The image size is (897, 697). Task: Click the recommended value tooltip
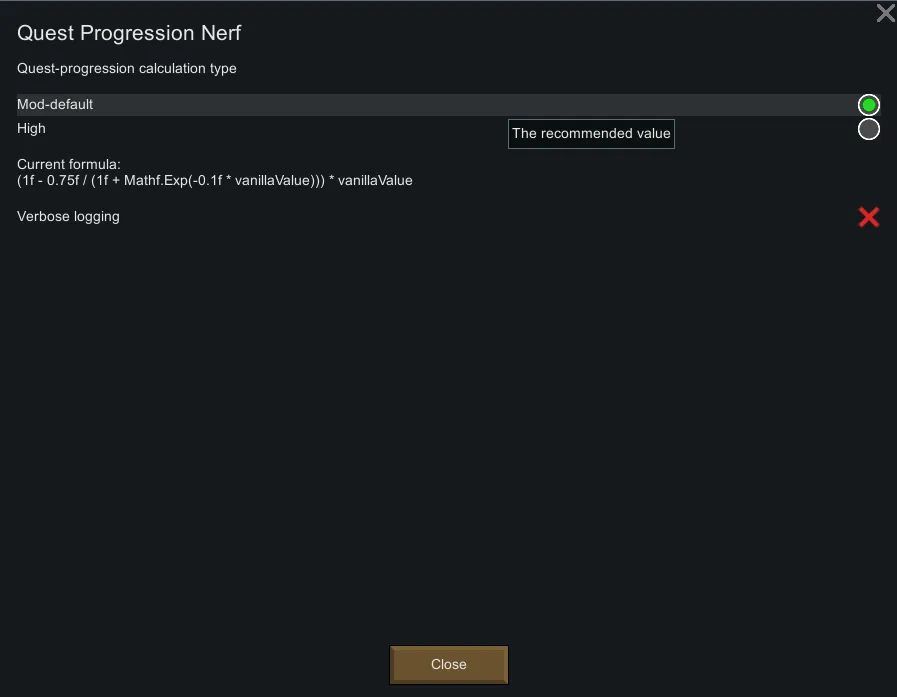[x=591, y=134]
